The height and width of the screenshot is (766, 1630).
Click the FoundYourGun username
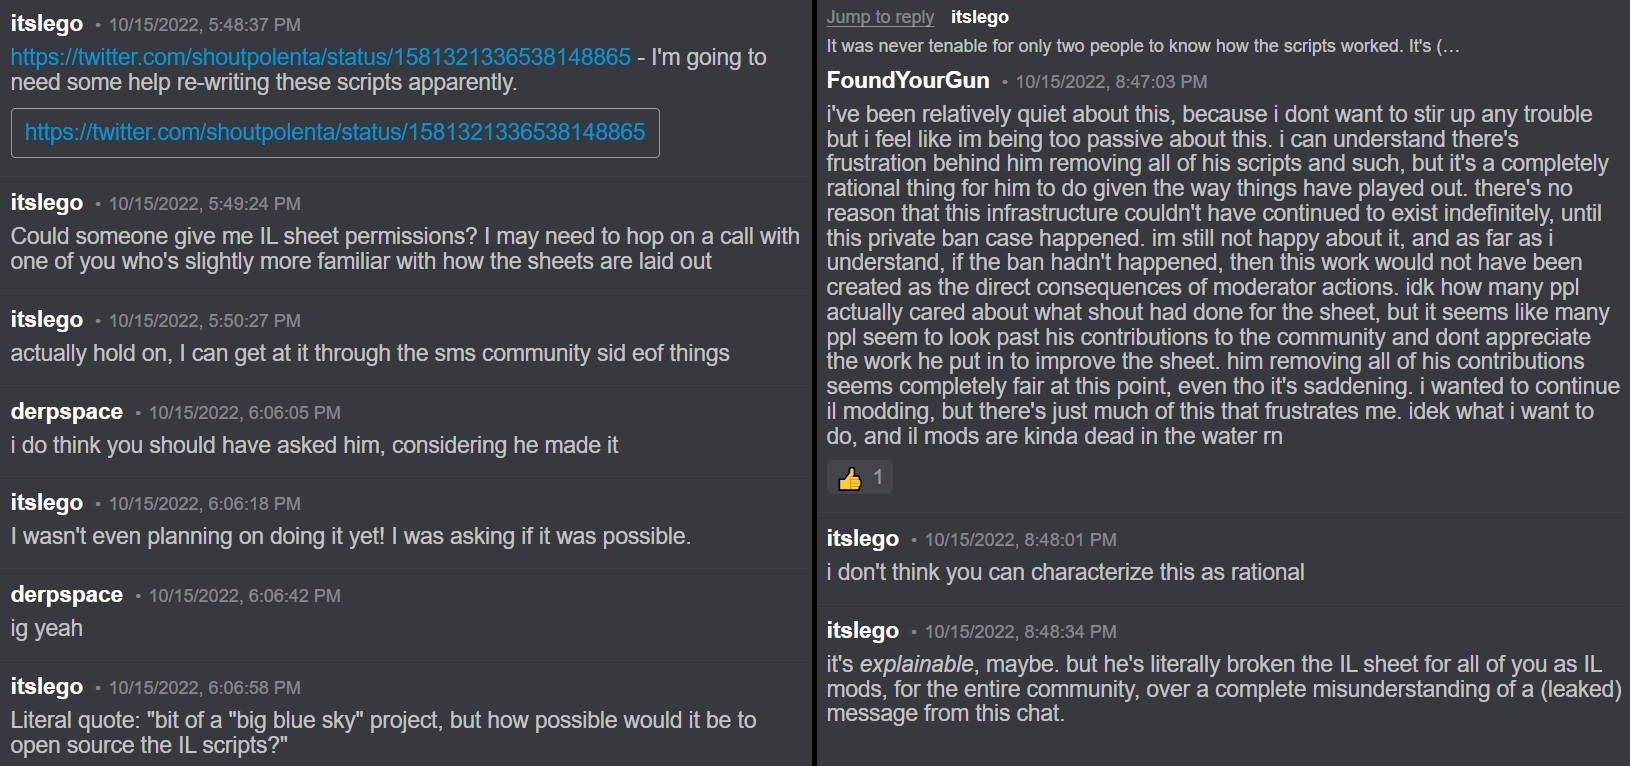(908, 81)
